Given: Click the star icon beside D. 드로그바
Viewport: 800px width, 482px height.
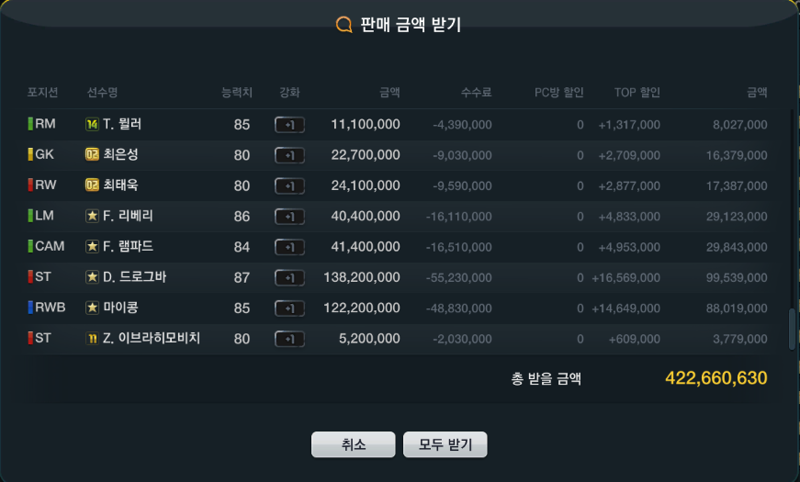Looking at the screenshot, I should tap(92, 277).
